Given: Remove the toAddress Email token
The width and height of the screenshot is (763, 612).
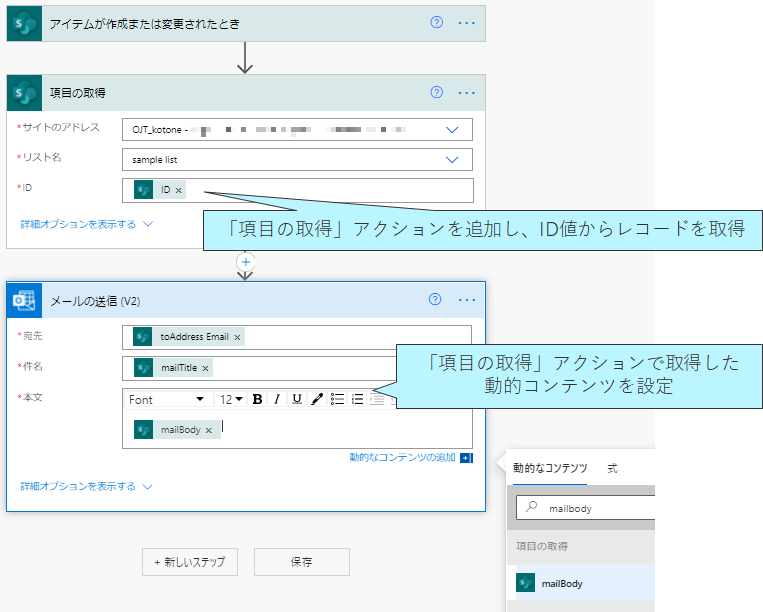Looking at the screenshot, I should [237, 337].
